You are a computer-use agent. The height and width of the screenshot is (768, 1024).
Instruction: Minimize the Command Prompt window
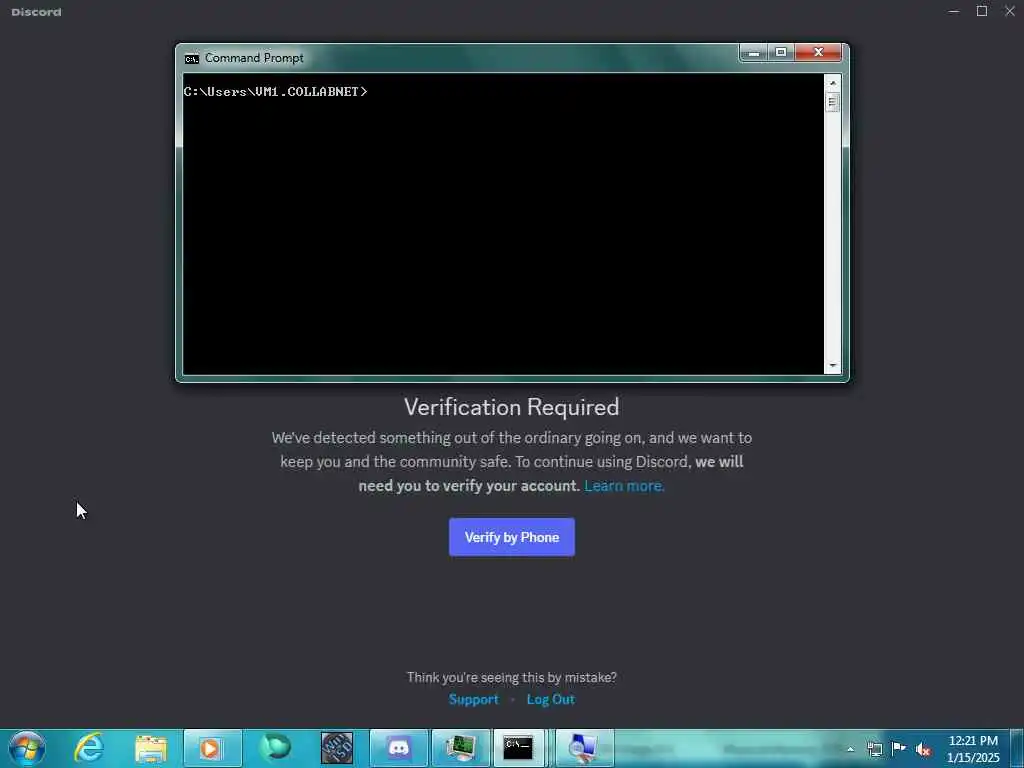click(x=754, y=53)
